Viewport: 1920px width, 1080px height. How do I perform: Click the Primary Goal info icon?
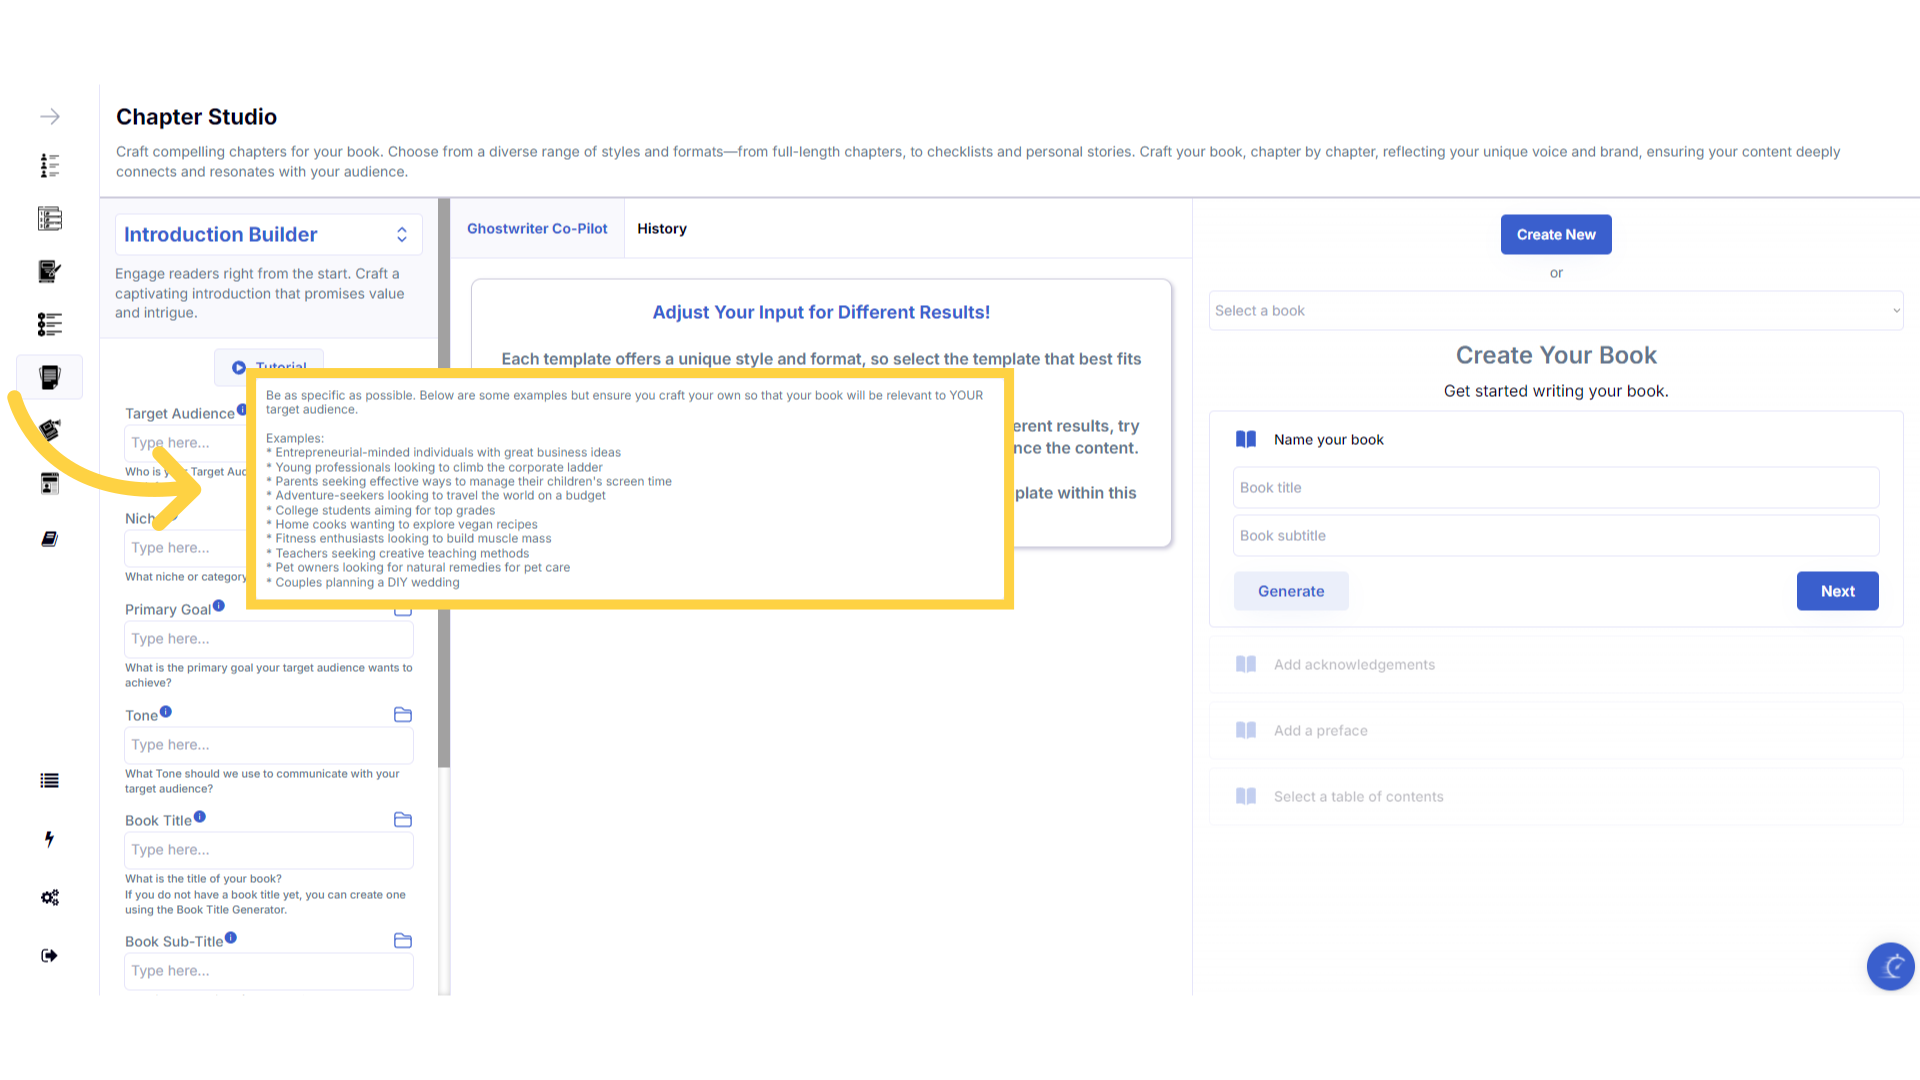(x=219, y=605)
